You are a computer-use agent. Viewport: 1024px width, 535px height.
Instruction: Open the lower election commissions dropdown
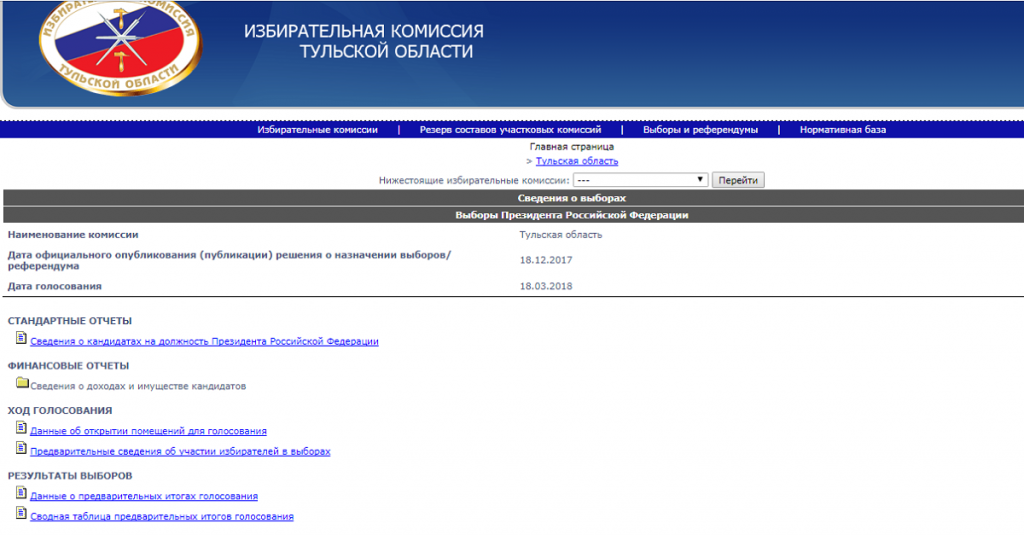(x=640, y=180)
